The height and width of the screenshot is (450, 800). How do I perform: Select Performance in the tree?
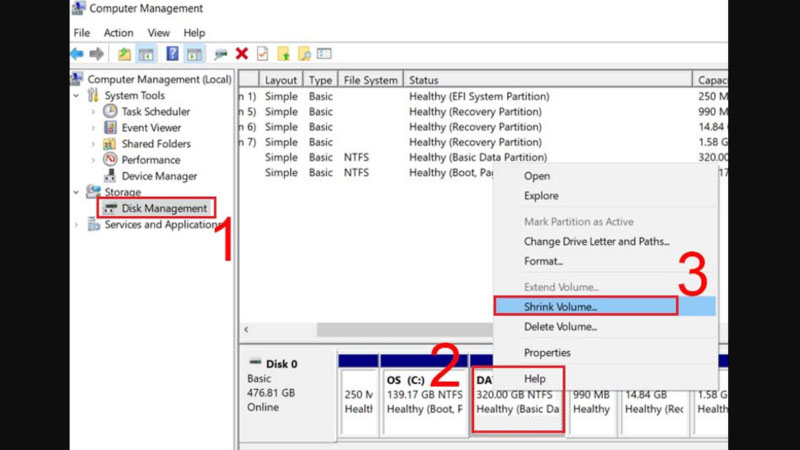(x=151, y=160)
